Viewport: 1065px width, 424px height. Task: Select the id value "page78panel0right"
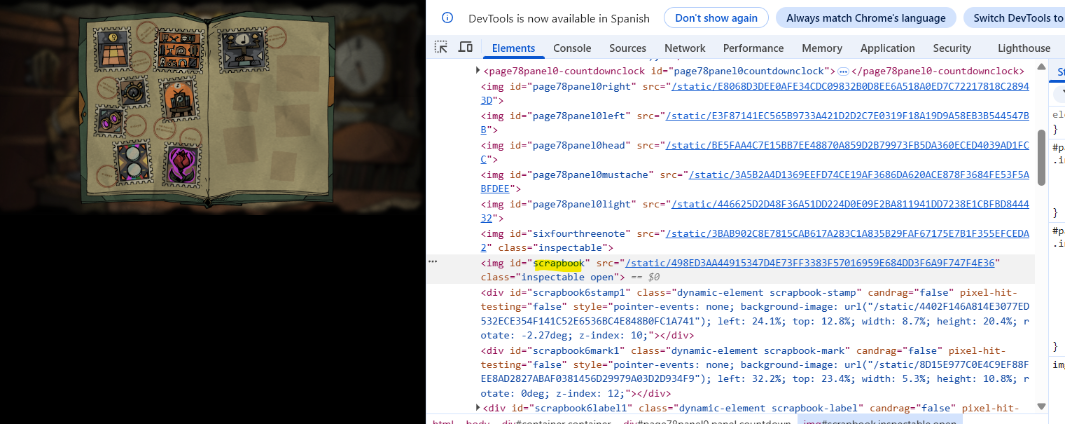coord(583,86)
